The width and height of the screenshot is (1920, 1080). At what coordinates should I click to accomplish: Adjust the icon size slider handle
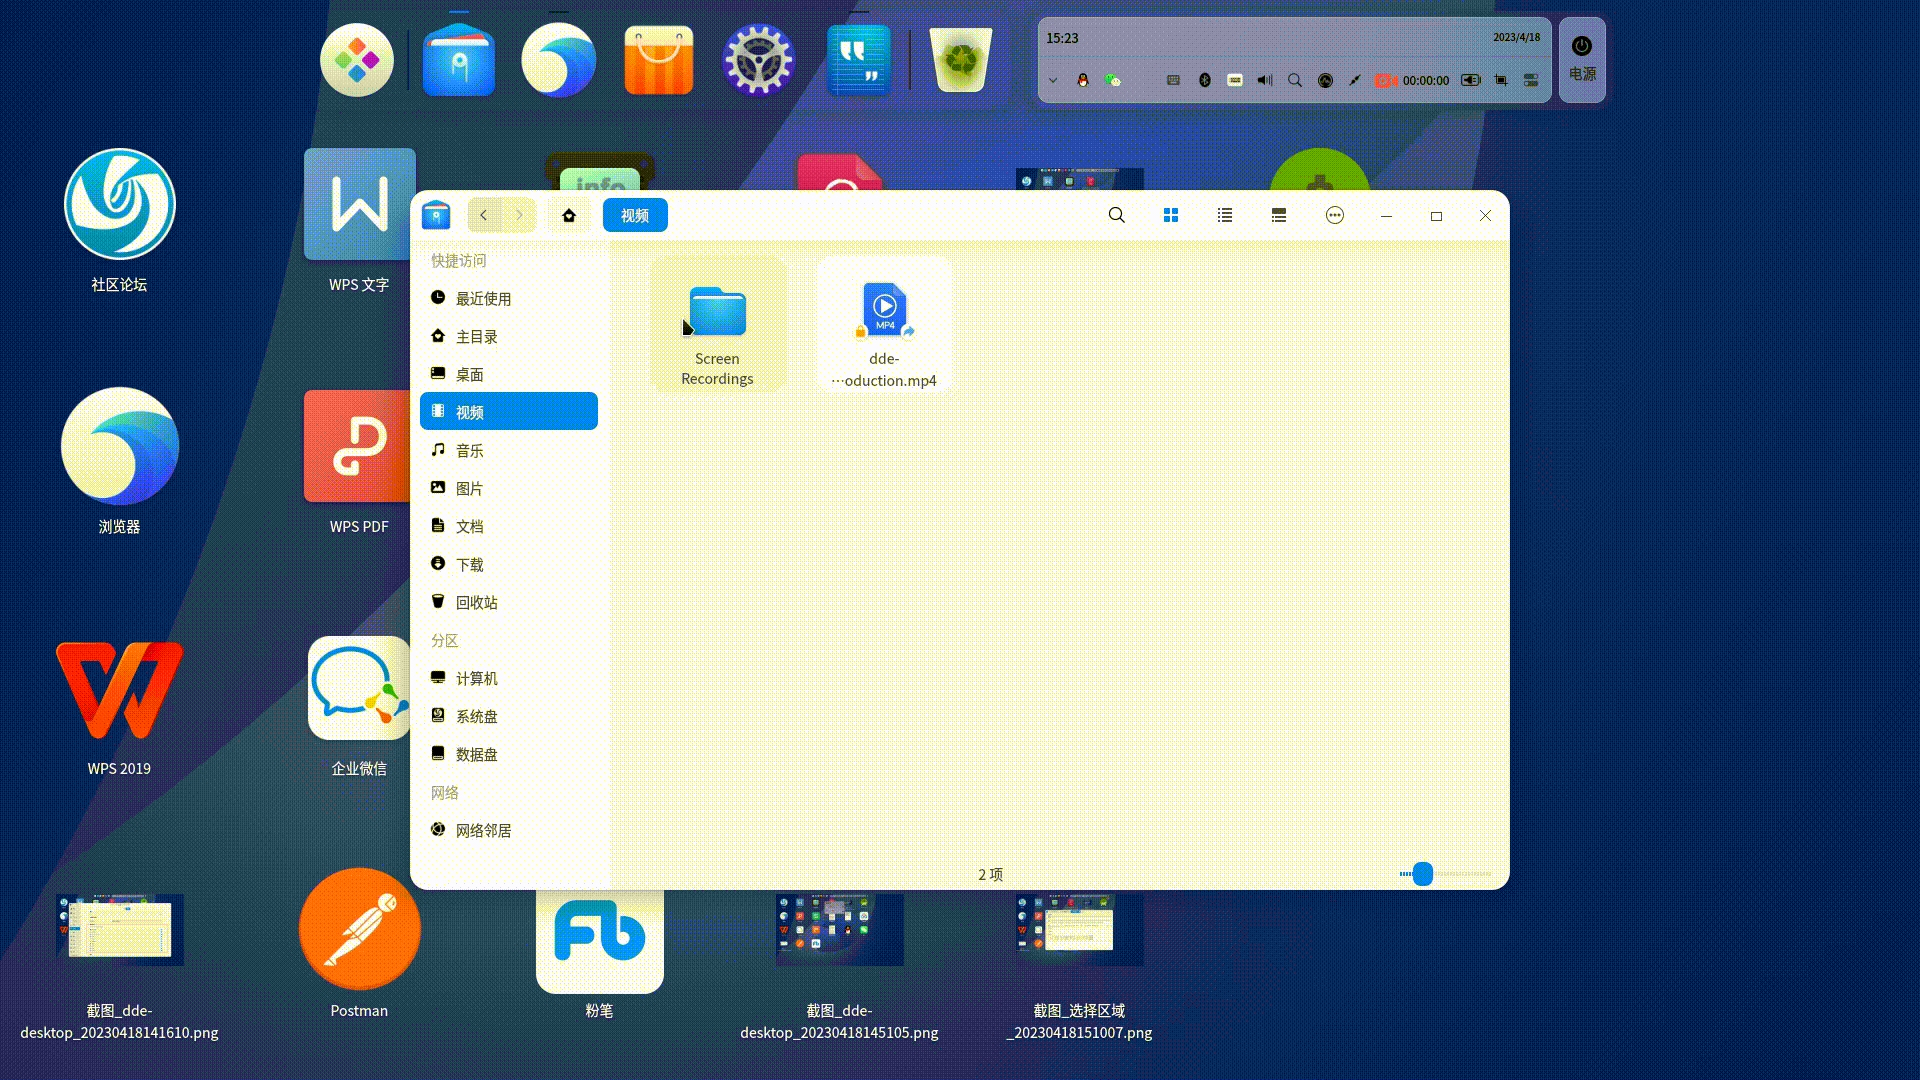[1422, 874]
